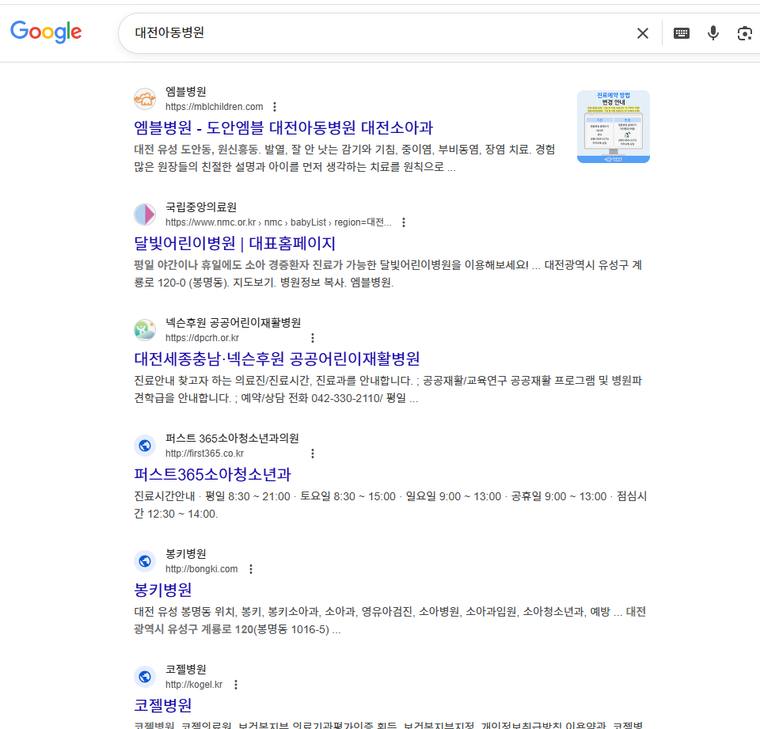
Task: Open more options for mblchildren.com result
Action: tap(275, 107)
